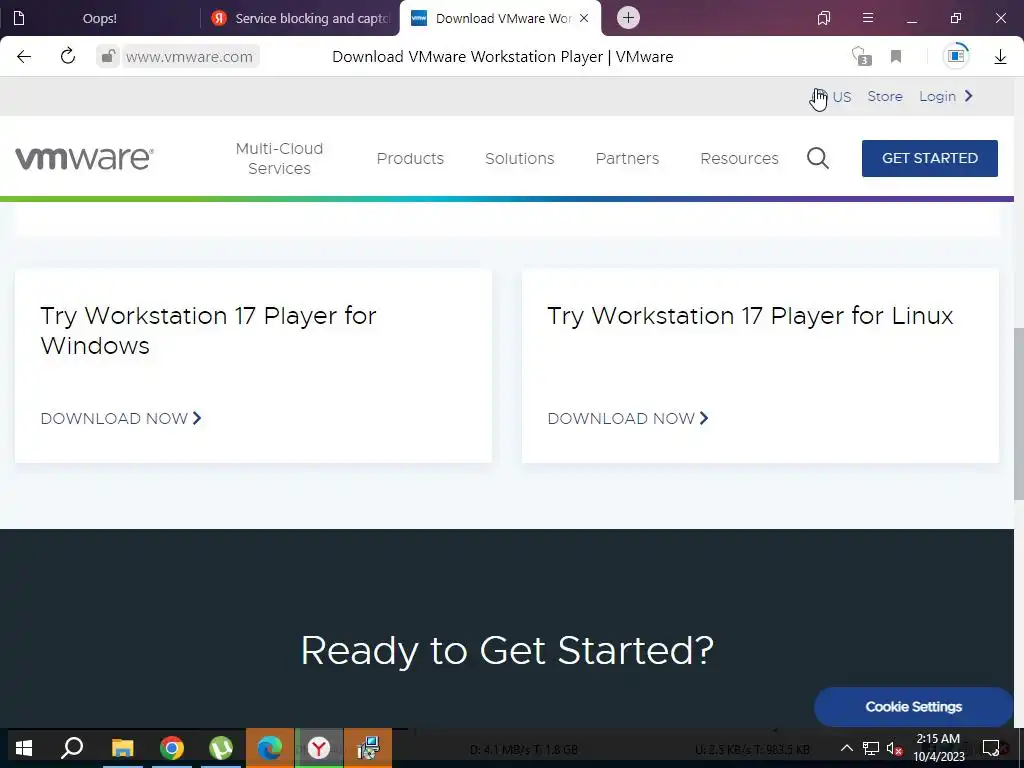Screen dimensions: 1024x768
Task: Click the muted volume tray icon
Action: (895, 748)
